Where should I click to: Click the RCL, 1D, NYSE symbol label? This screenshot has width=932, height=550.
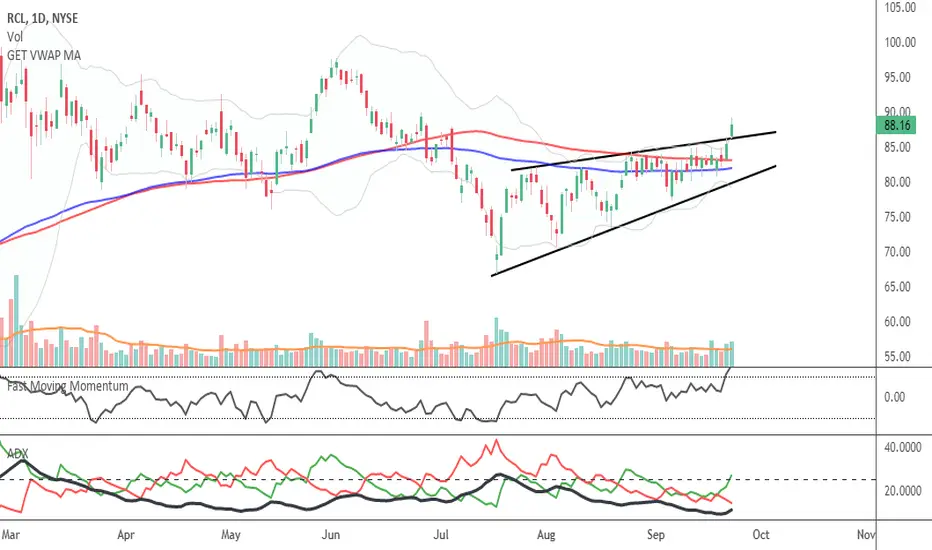click(42, 18)
